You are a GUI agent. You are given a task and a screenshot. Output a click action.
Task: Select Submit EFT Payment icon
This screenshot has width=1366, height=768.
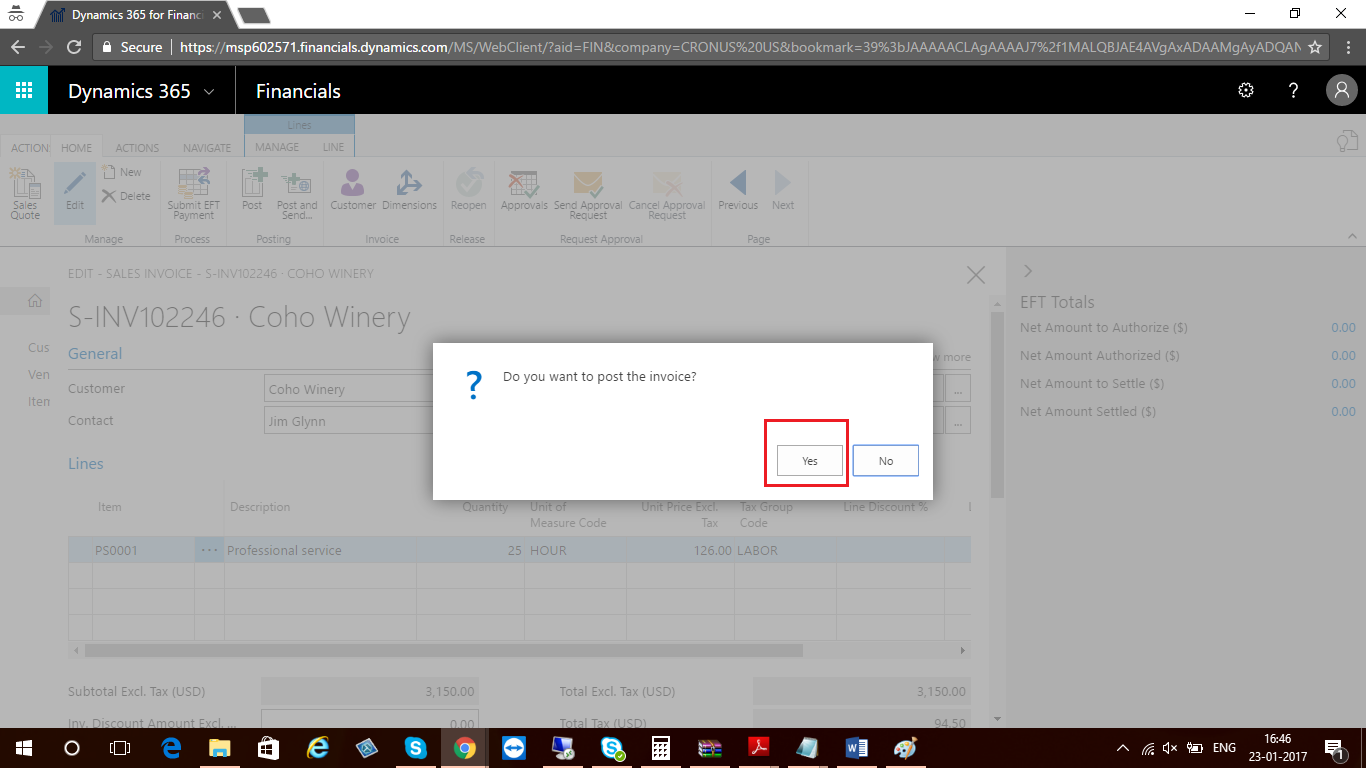pos(193,194)
